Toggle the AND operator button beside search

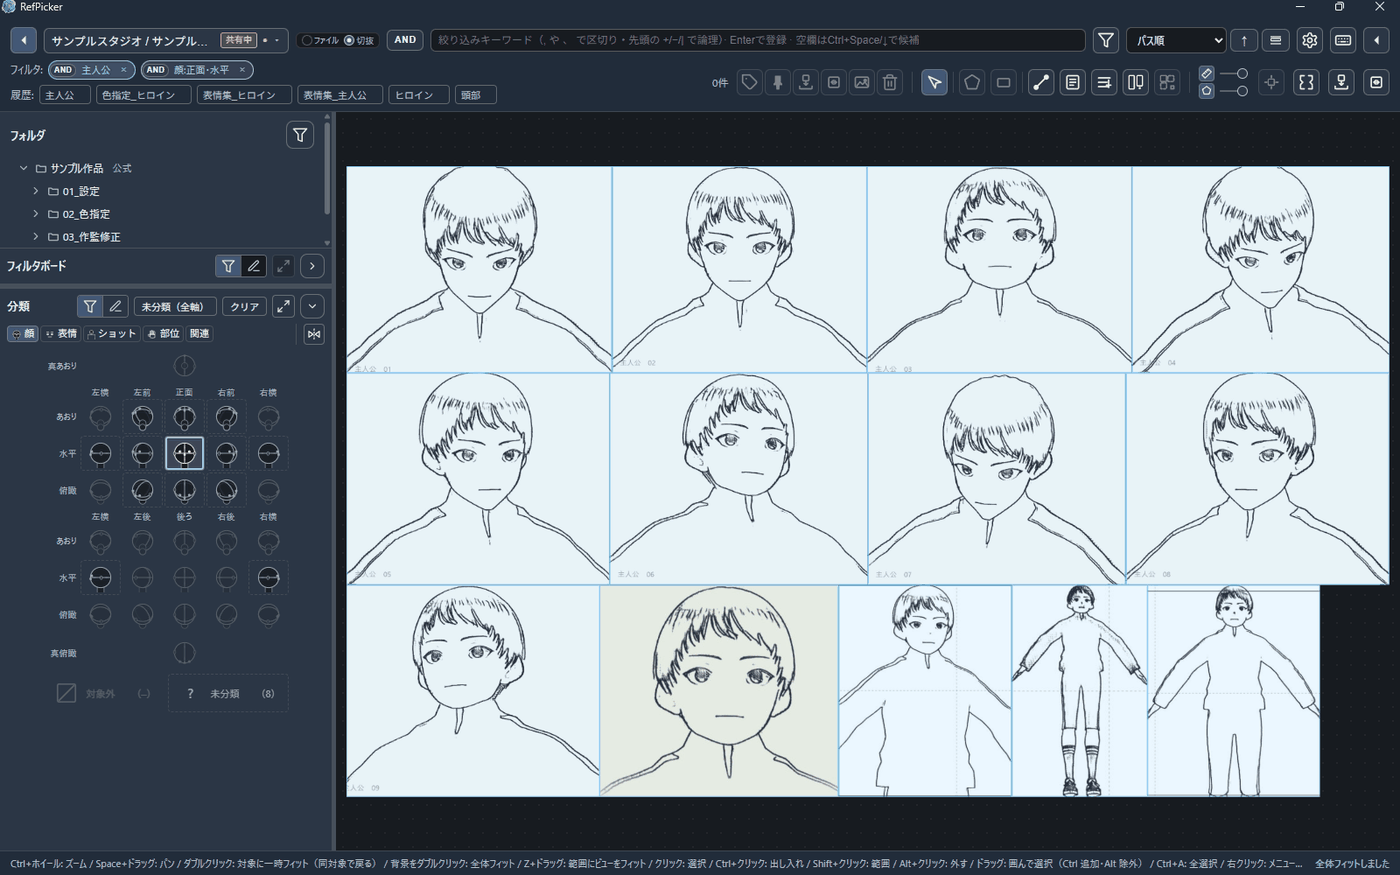point(405,40)
